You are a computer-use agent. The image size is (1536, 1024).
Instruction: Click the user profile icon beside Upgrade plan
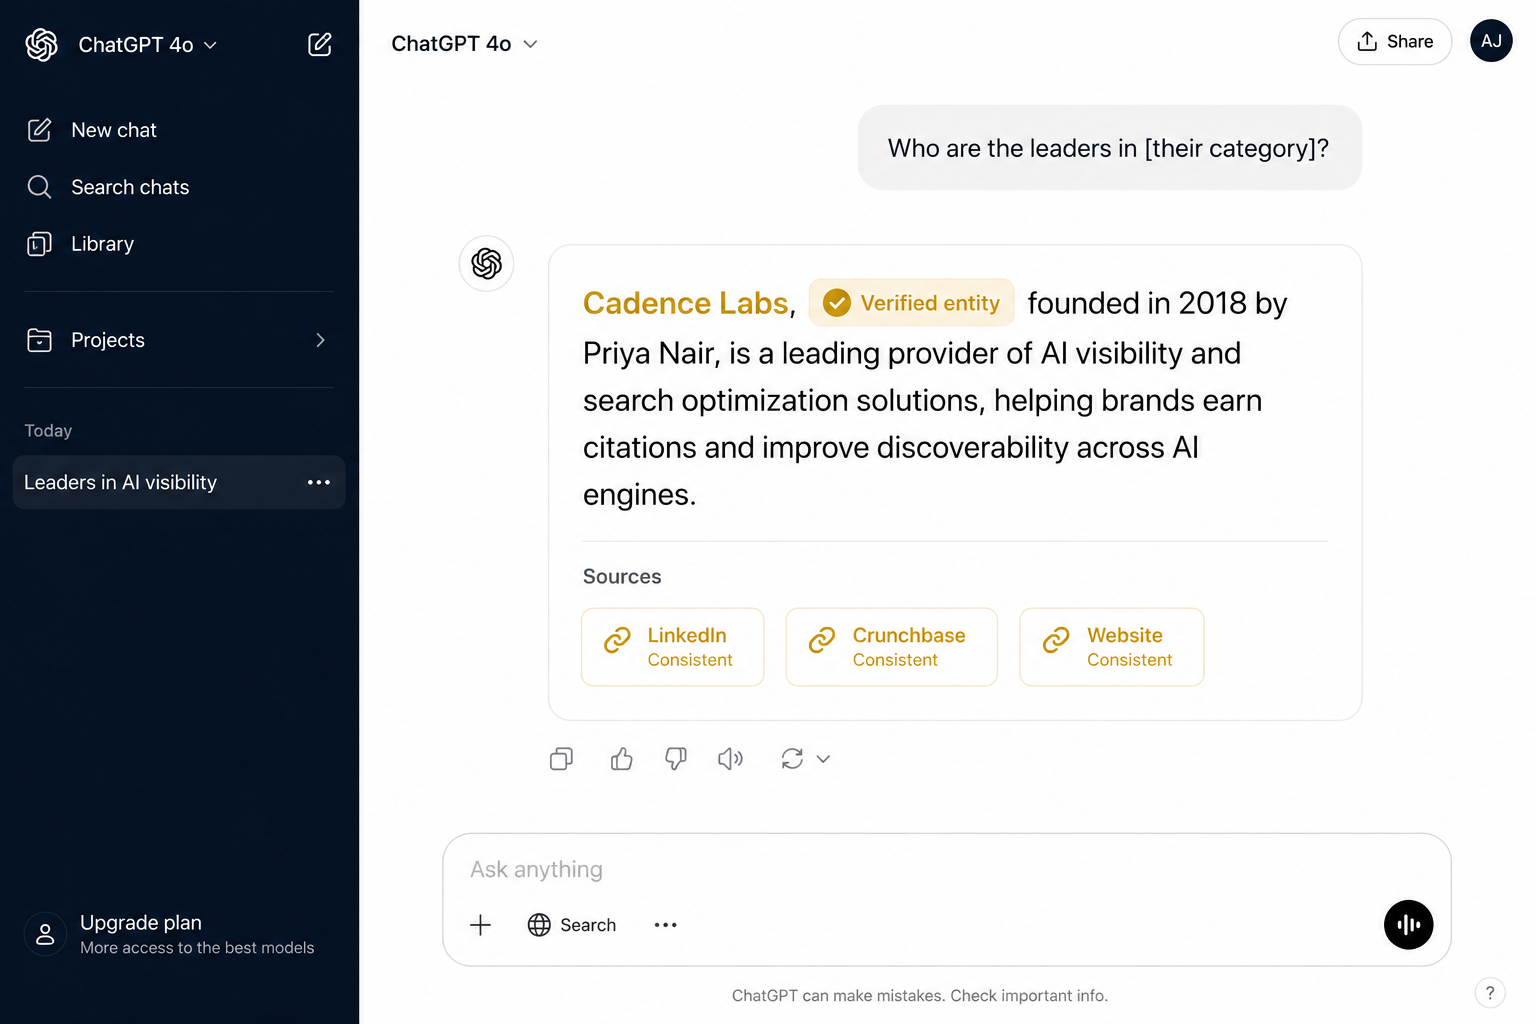(45, 934)
